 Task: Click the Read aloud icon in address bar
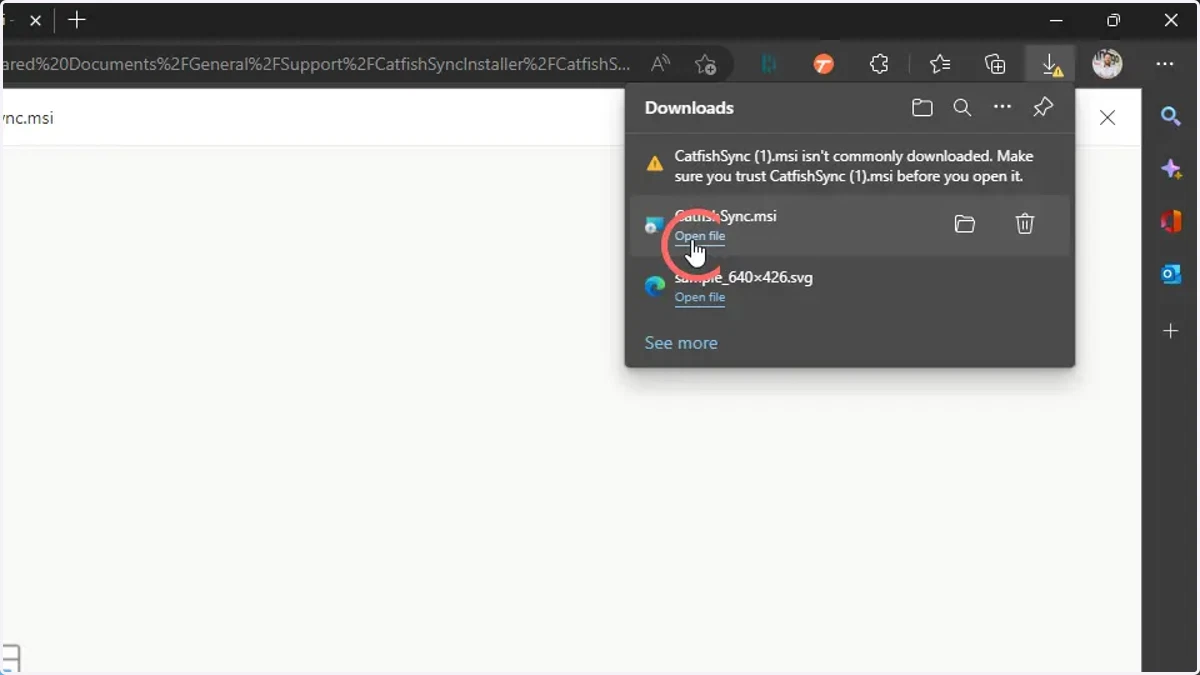(x=660, y=64)
